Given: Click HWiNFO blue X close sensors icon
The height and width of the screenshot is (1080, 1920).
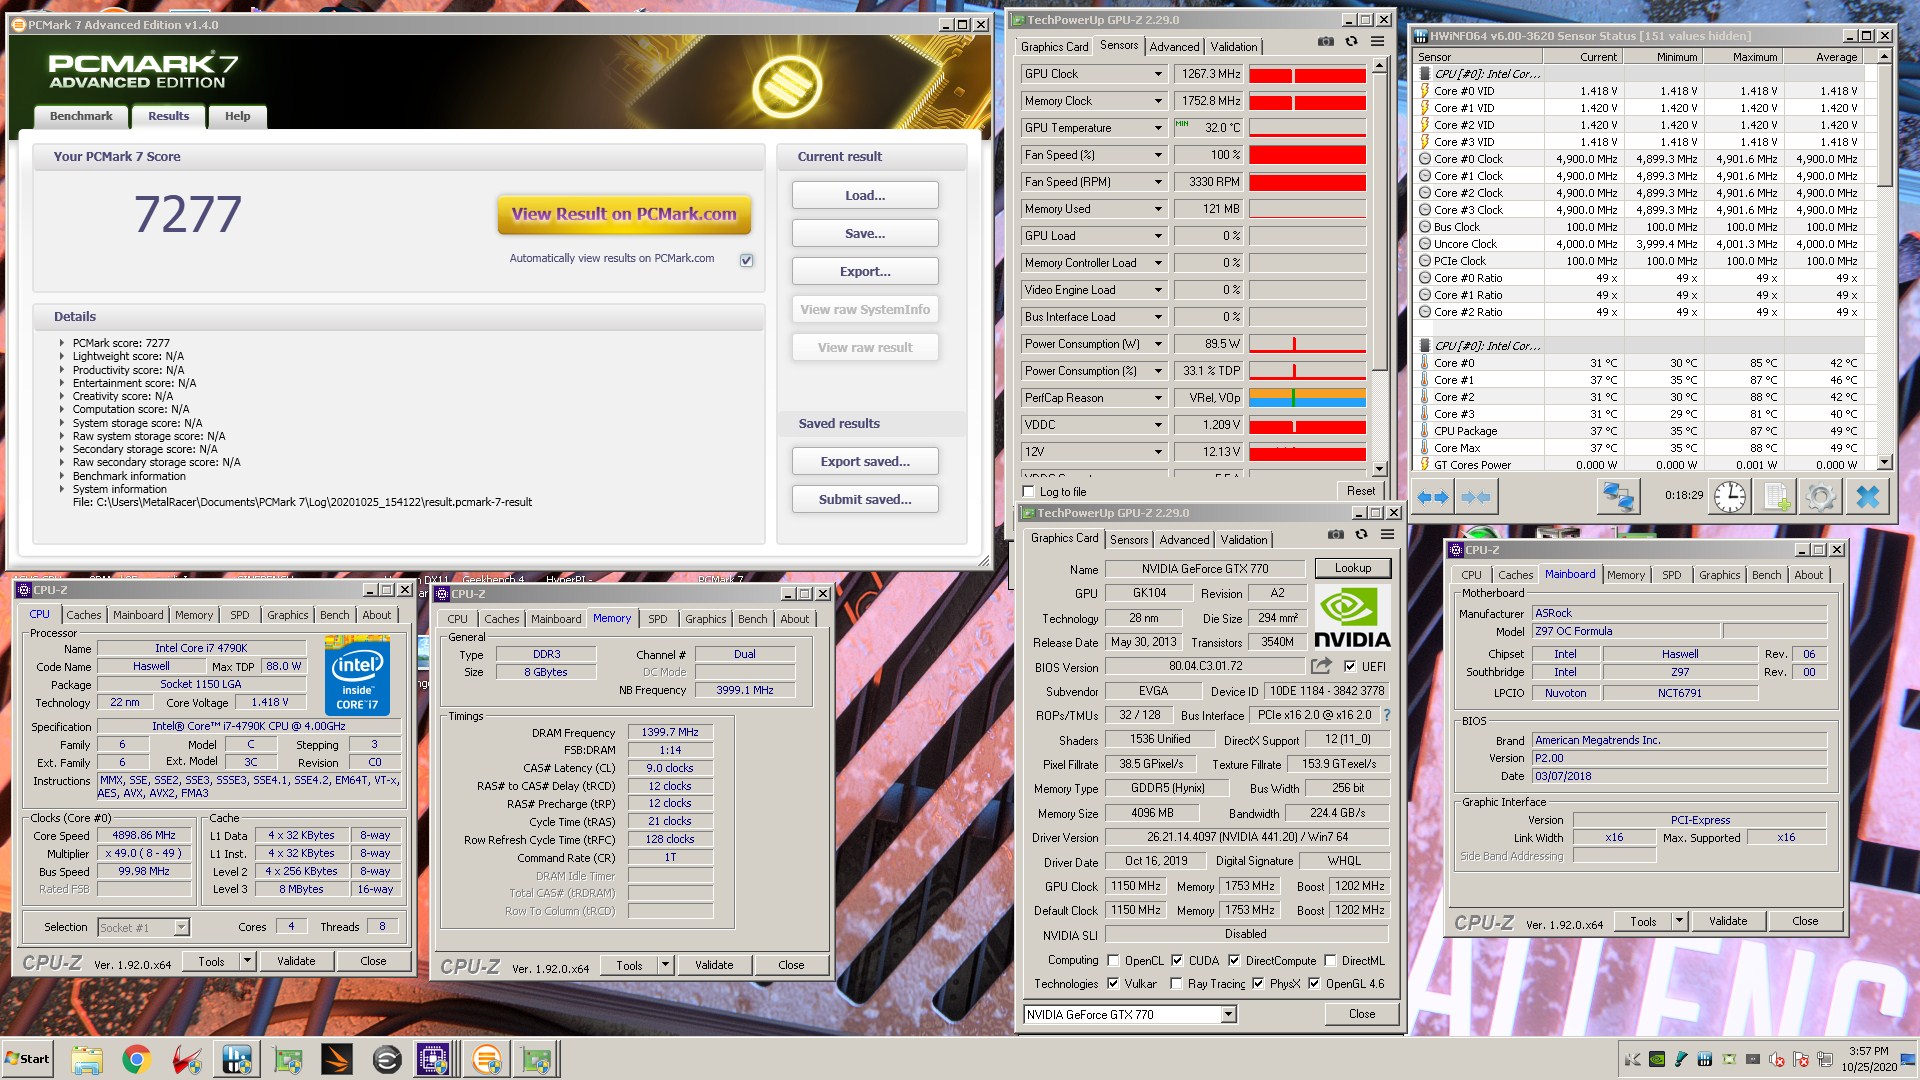Looking at the screenshot, I should tap(1867, 496).
